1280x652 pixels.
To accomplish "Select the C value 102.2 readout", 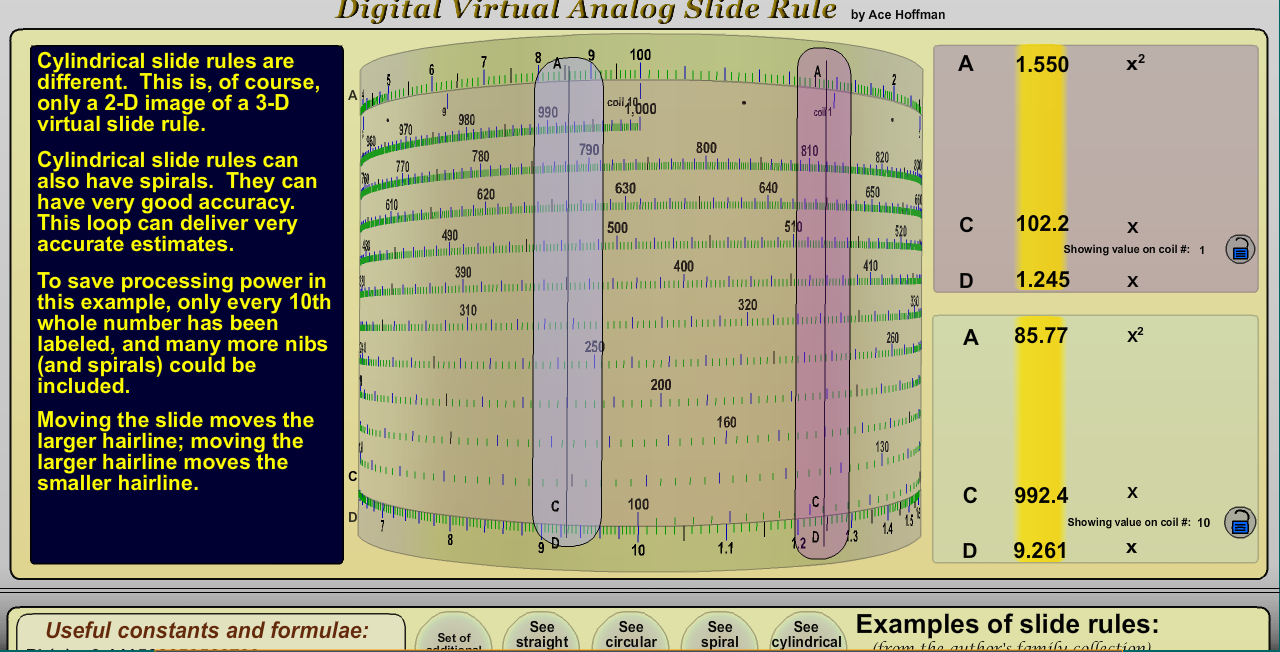I will click(x=1042, y=224).
